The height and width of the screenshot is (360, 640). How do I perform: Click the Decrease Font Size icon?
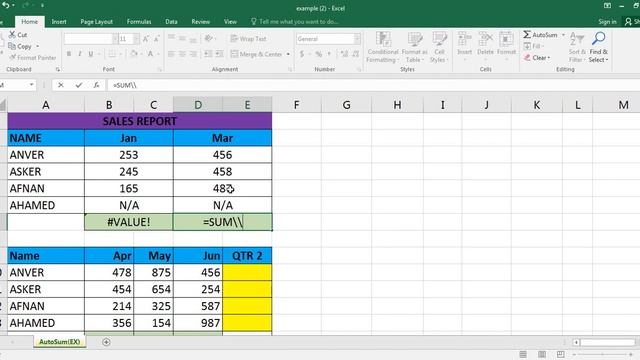(157, 39)
